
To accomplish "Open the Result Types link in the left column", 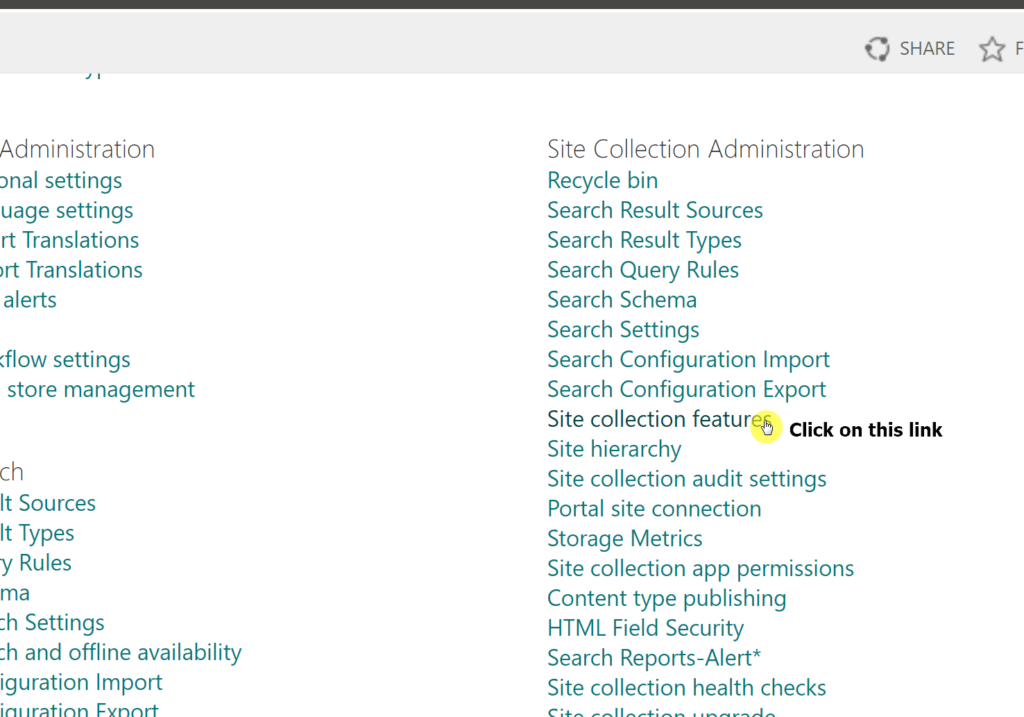I will (37, 534).
